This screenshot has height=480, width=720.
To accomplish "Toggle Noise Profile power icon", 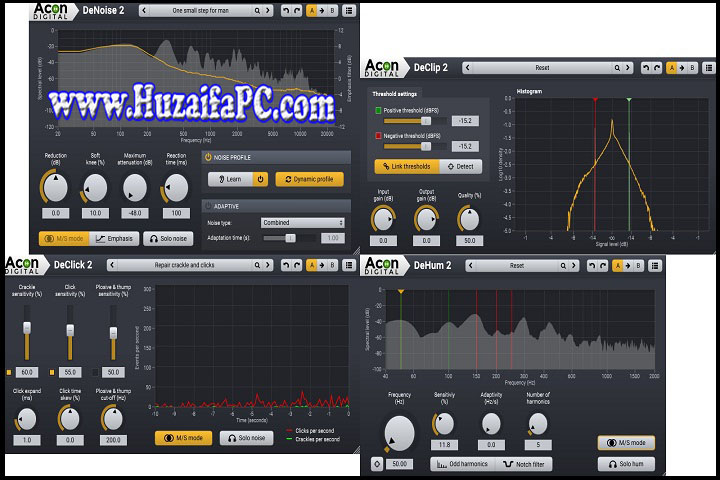I will click(x=208, y=157).
